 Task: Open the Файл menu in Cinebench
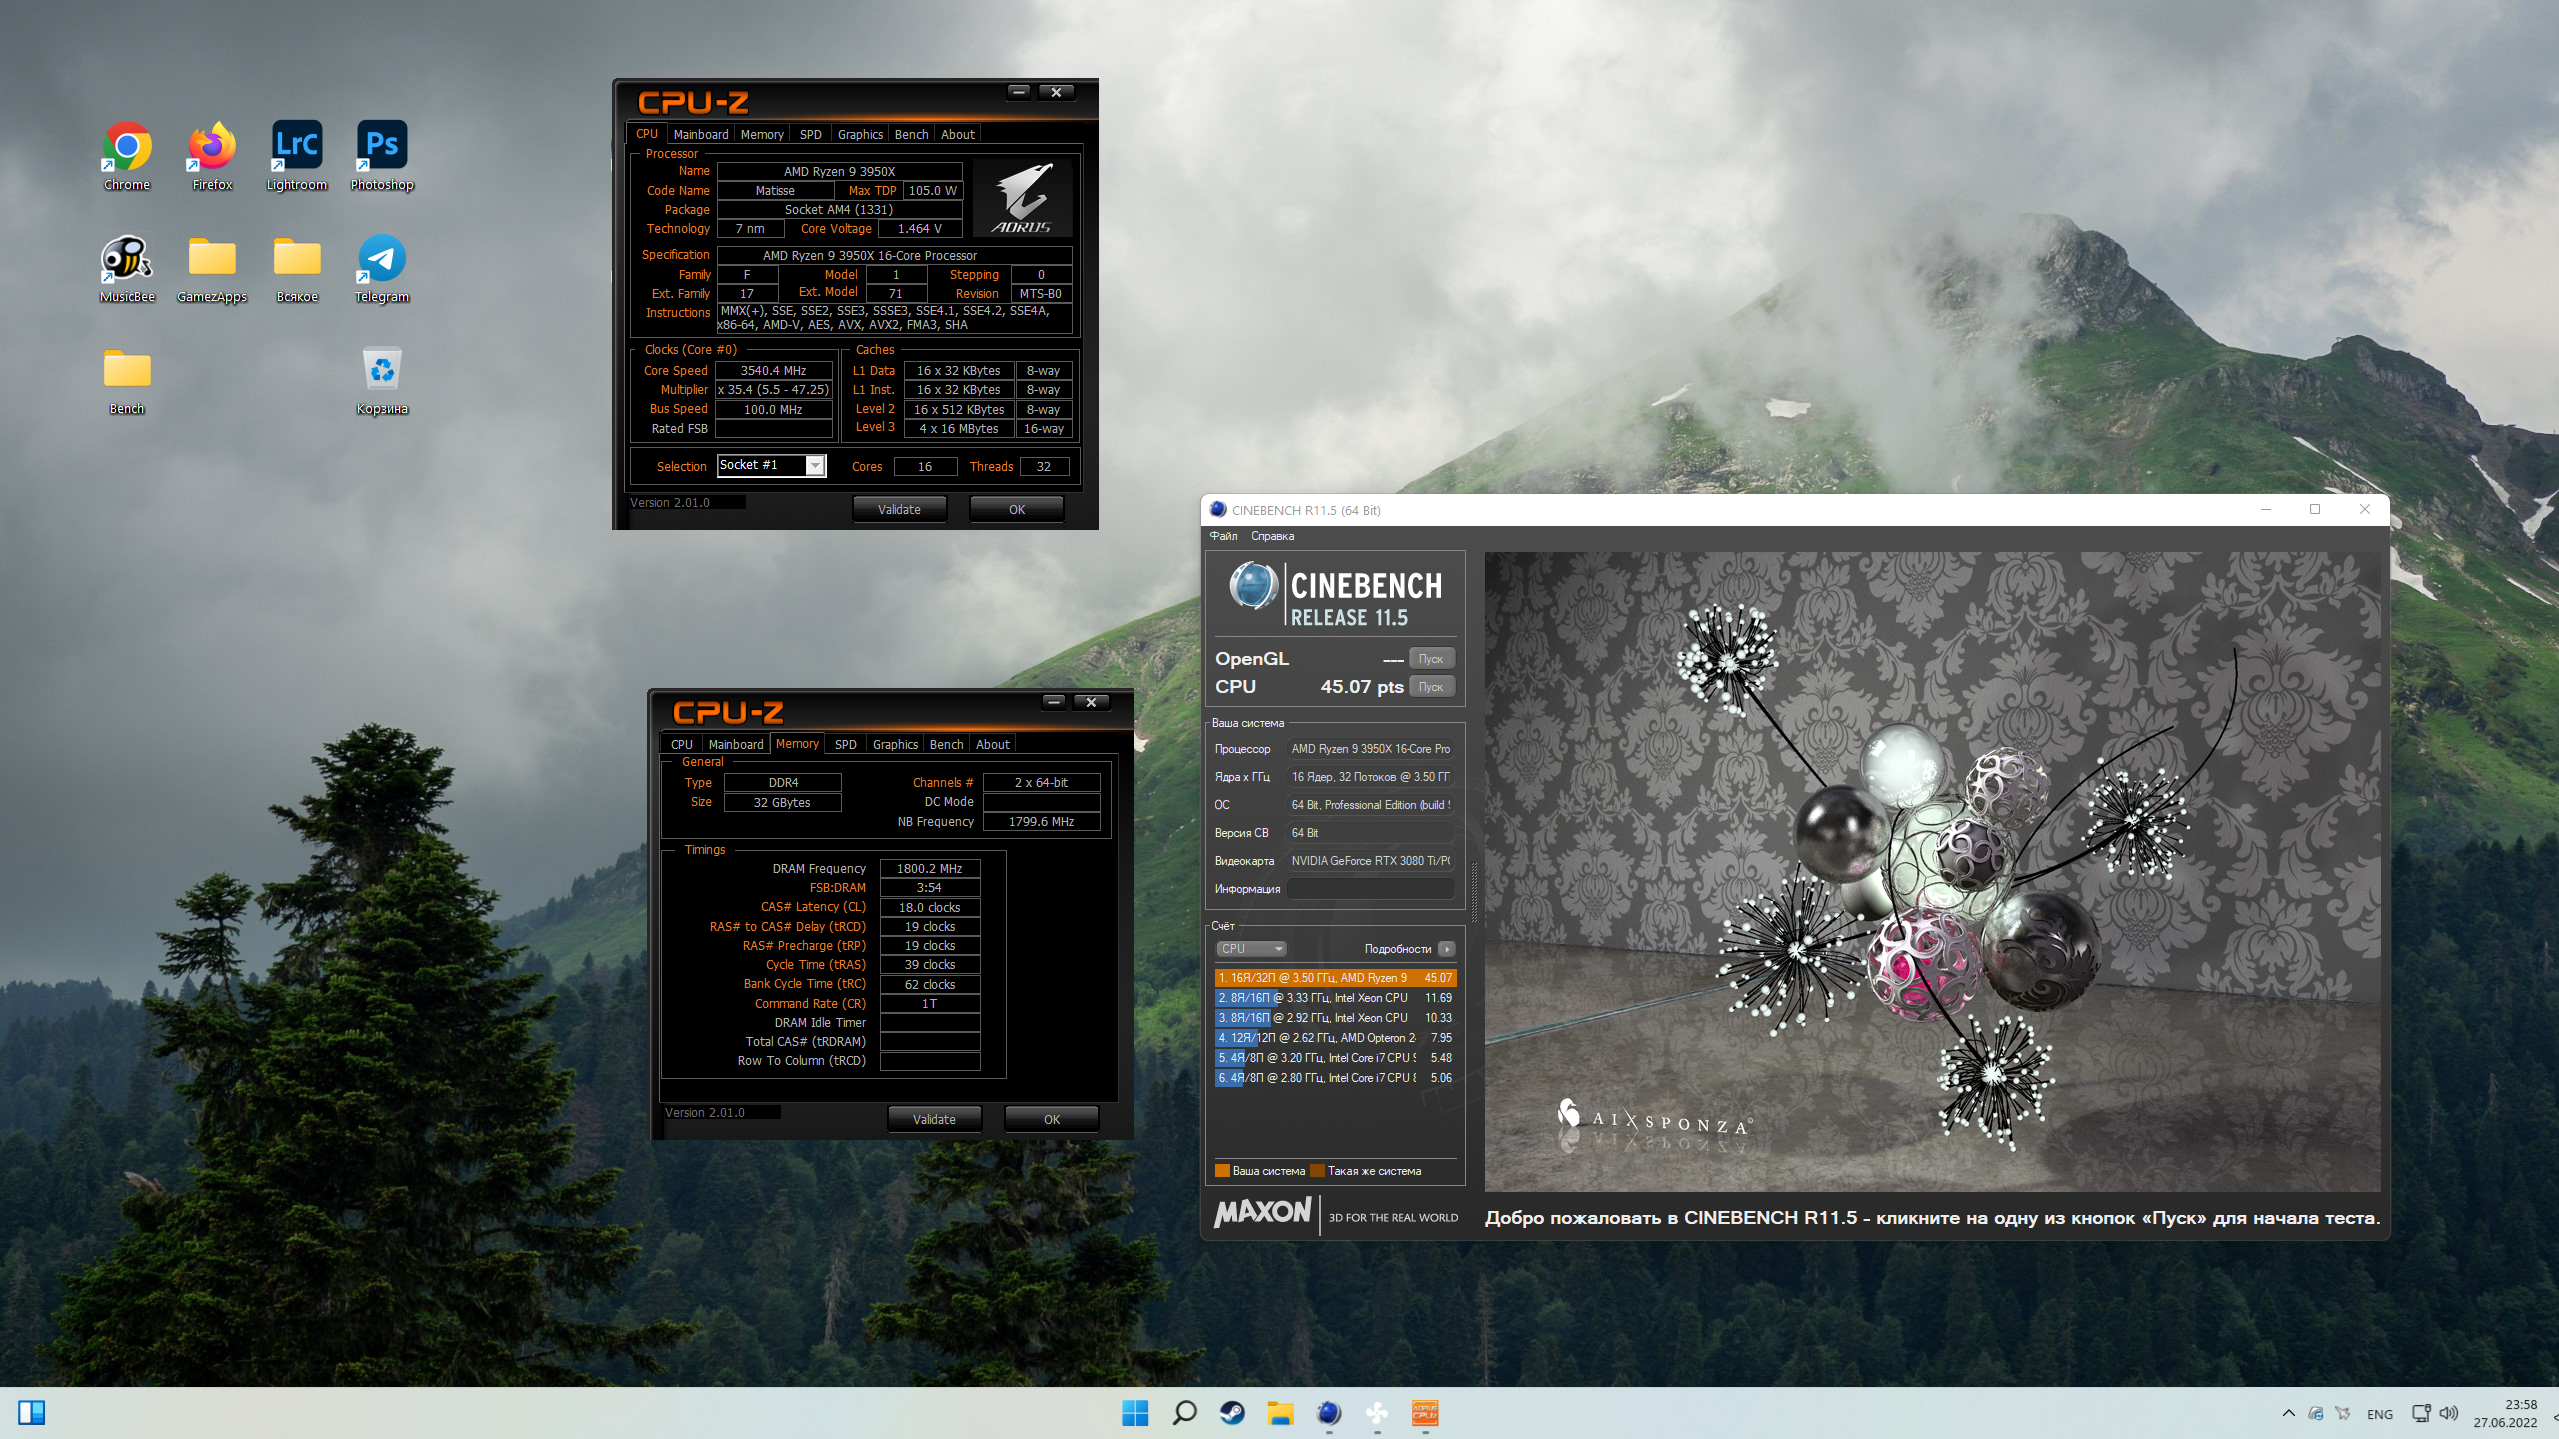1223,536
